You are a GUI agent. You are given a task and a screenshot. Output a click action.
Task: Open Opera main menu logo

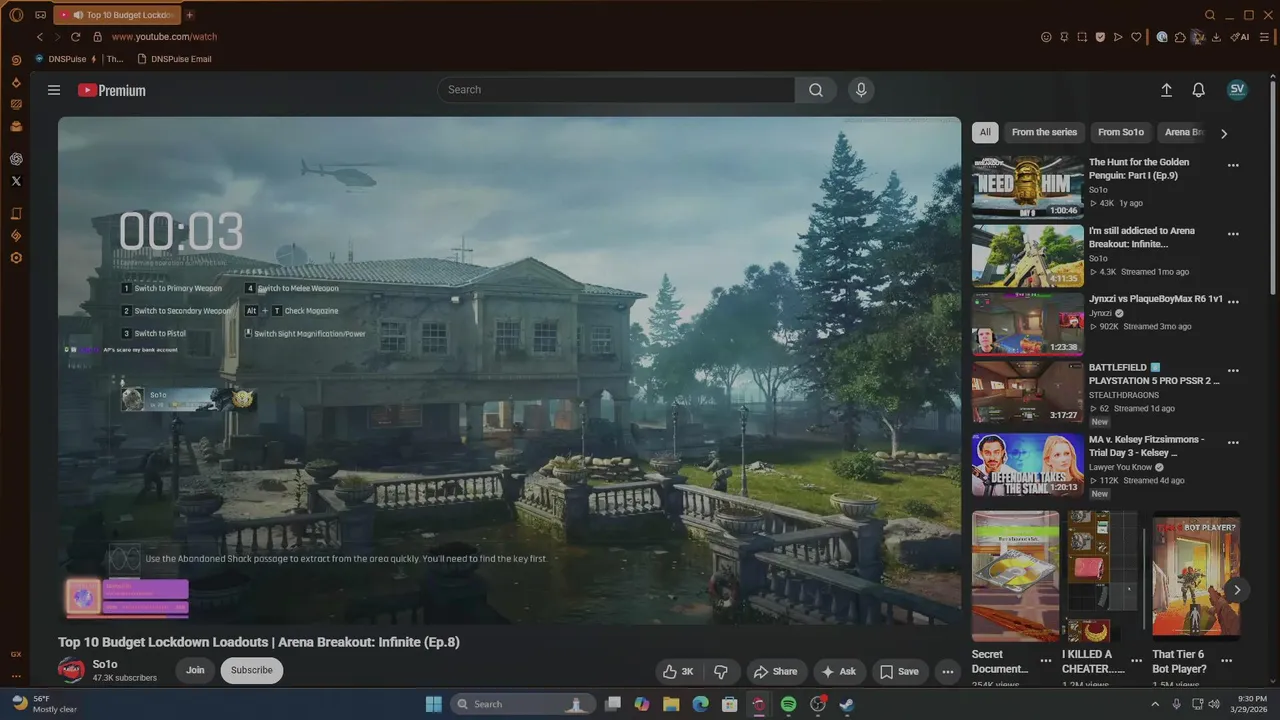click(16, 15)
